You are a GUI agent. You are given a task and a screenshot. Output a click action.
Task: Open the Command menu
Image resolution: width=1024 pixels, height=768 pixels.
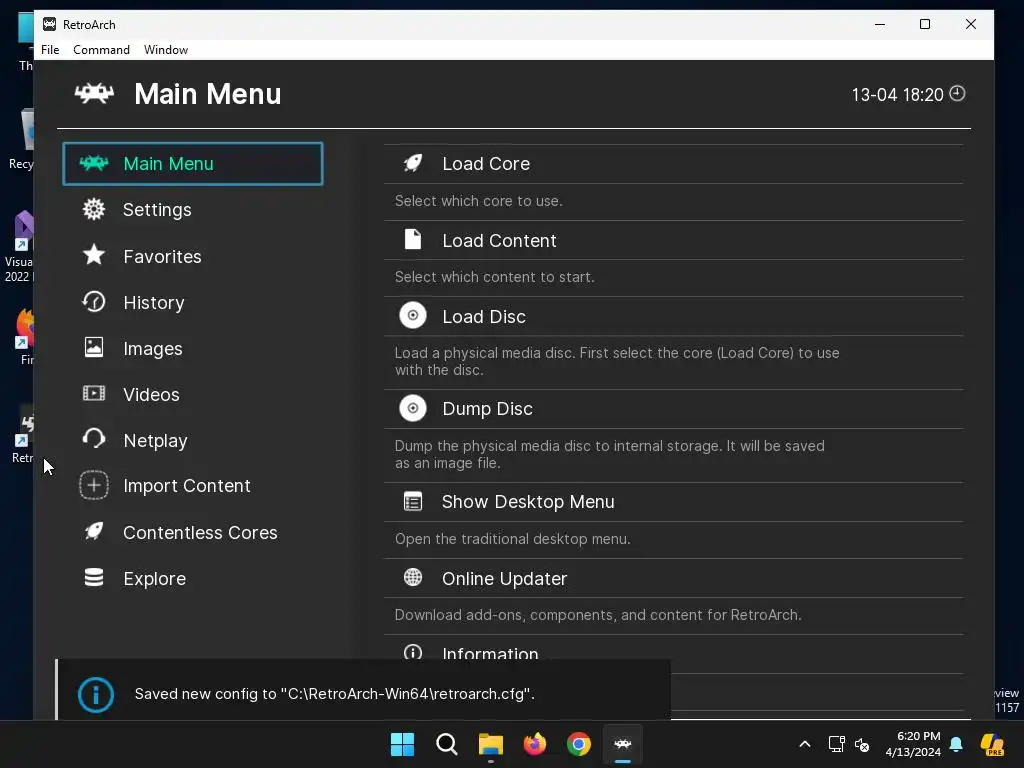click(101, 50)
